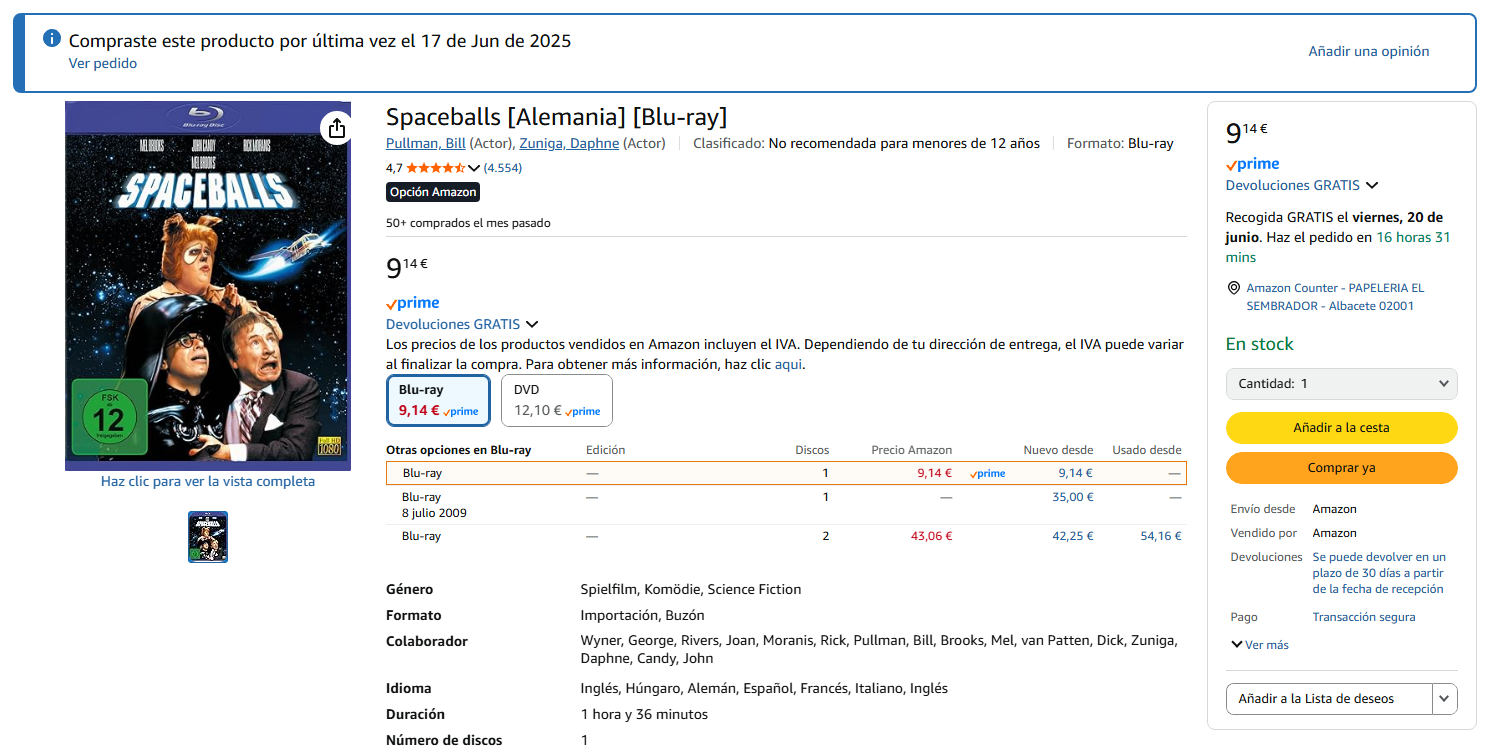The width and height of the screenshot is (1488, 756).
Task: Click Comprar ya button
Action: (x=1342, y=468)
